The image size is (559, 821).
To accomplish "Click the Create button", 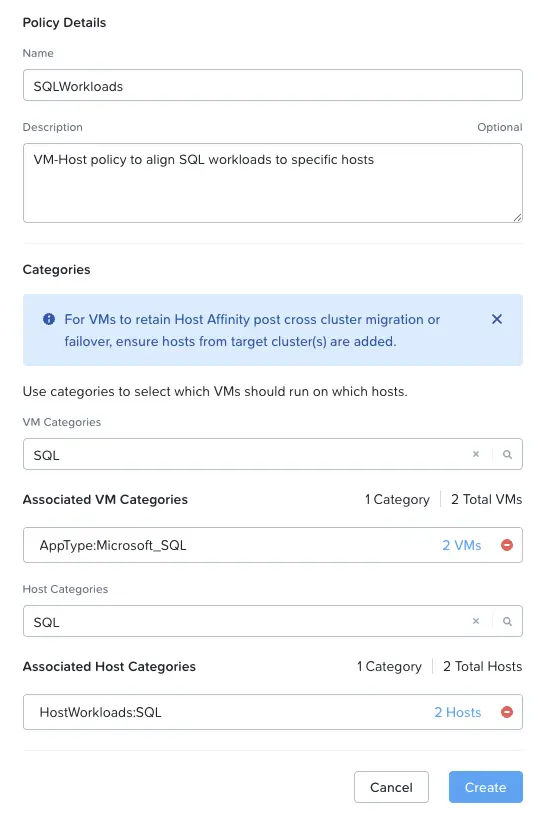I will point(486,787).
